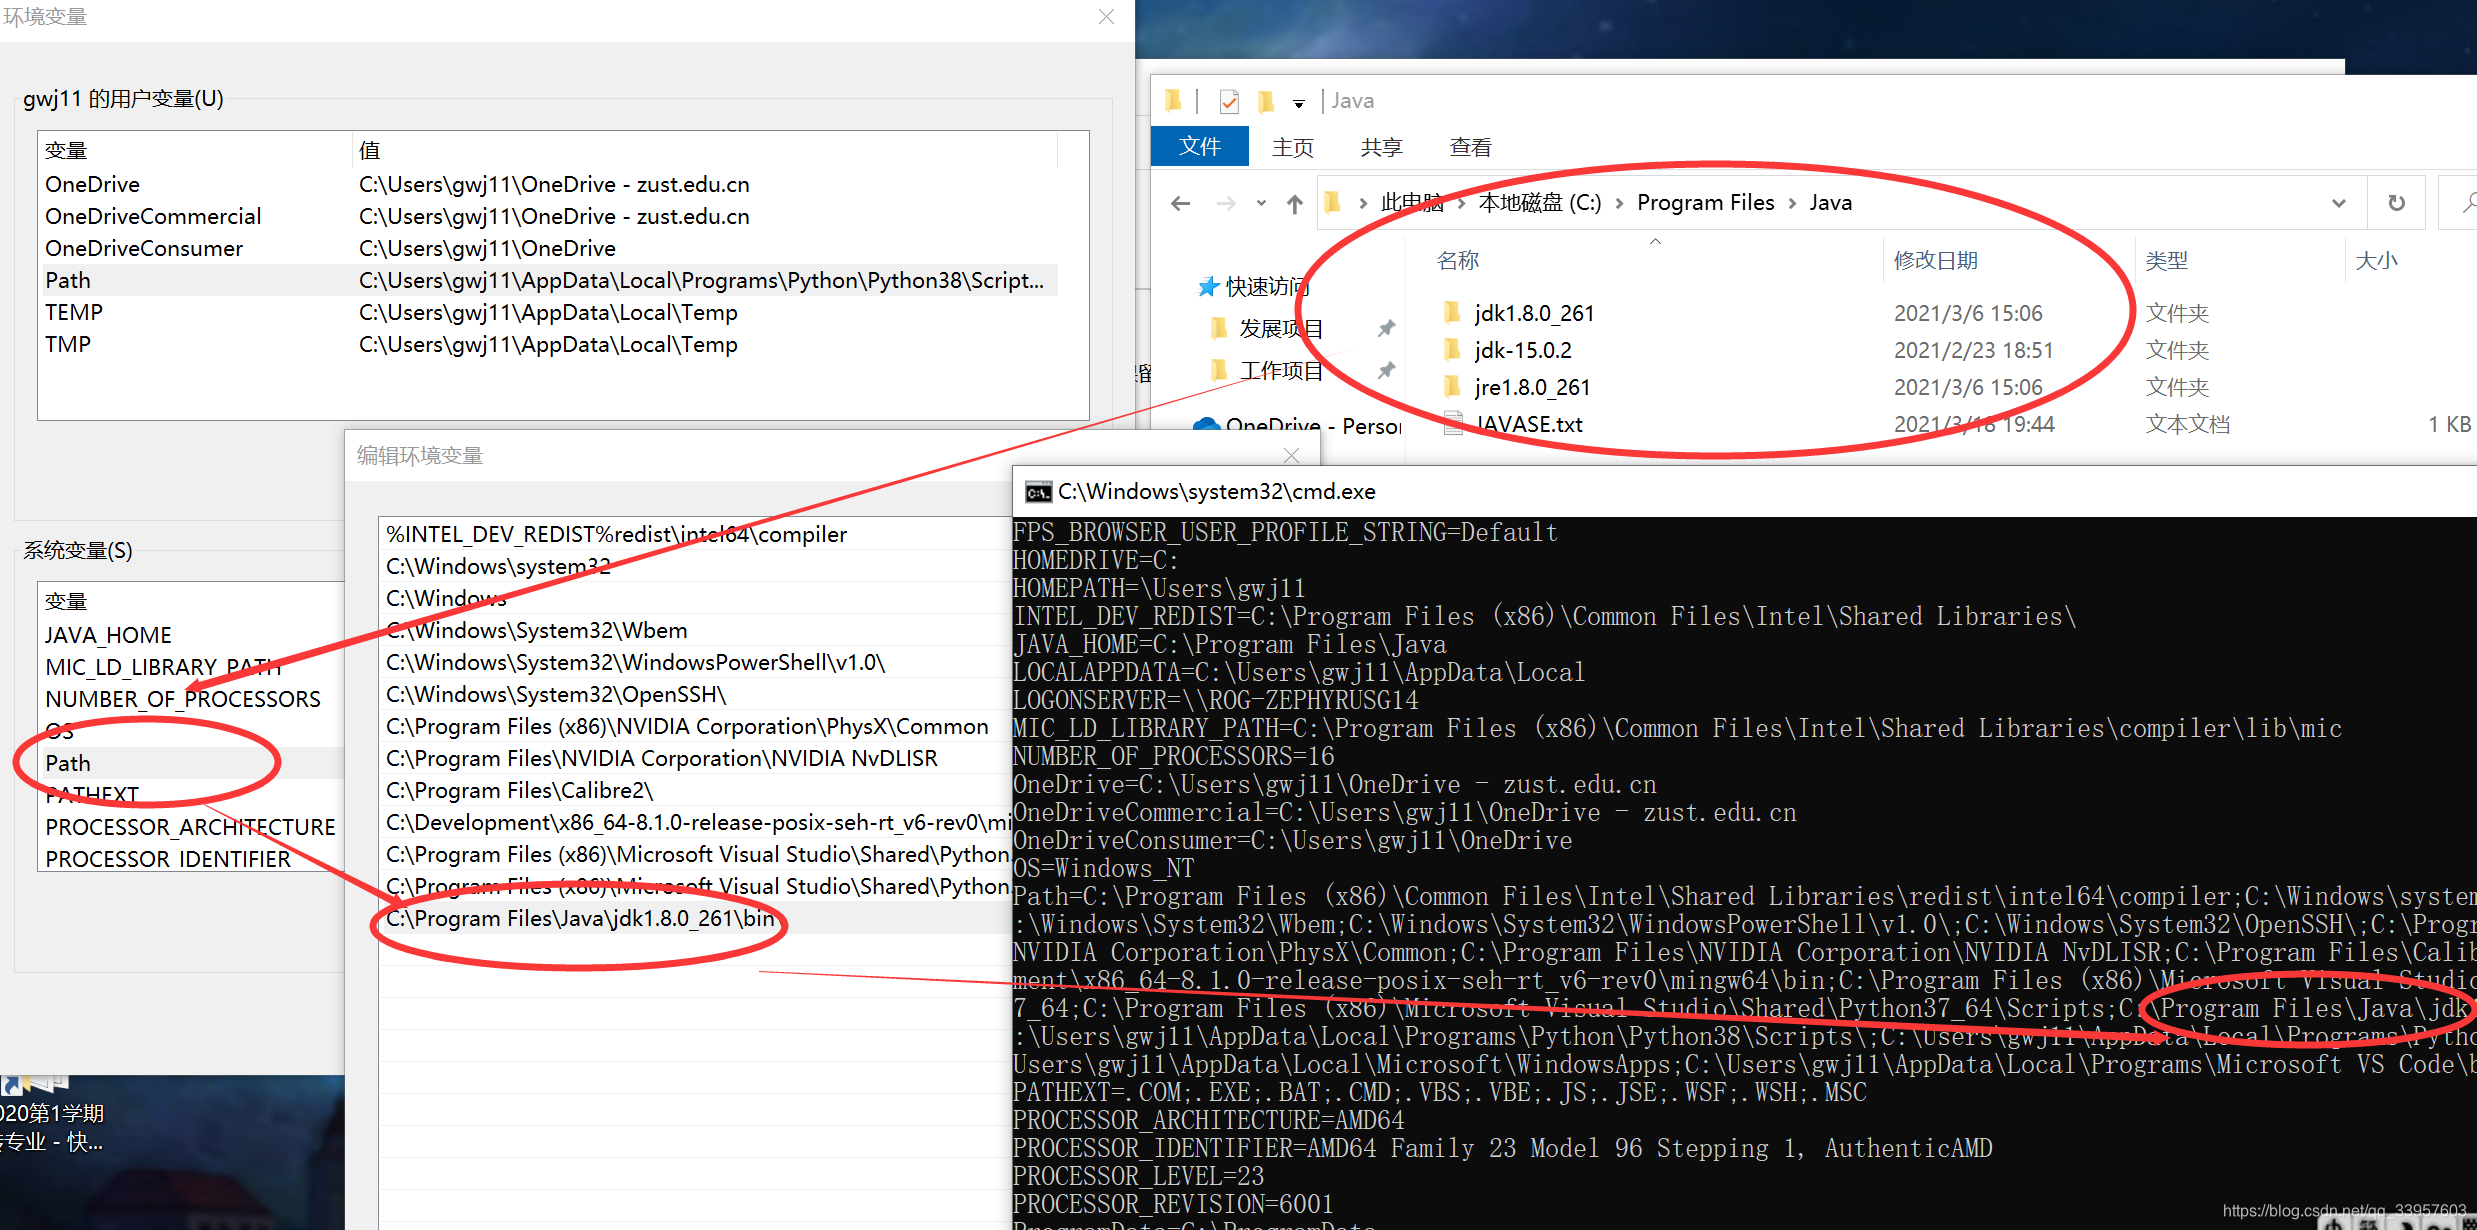
Task: Select the Path row in user variables
Action: [x=547, y=280]
